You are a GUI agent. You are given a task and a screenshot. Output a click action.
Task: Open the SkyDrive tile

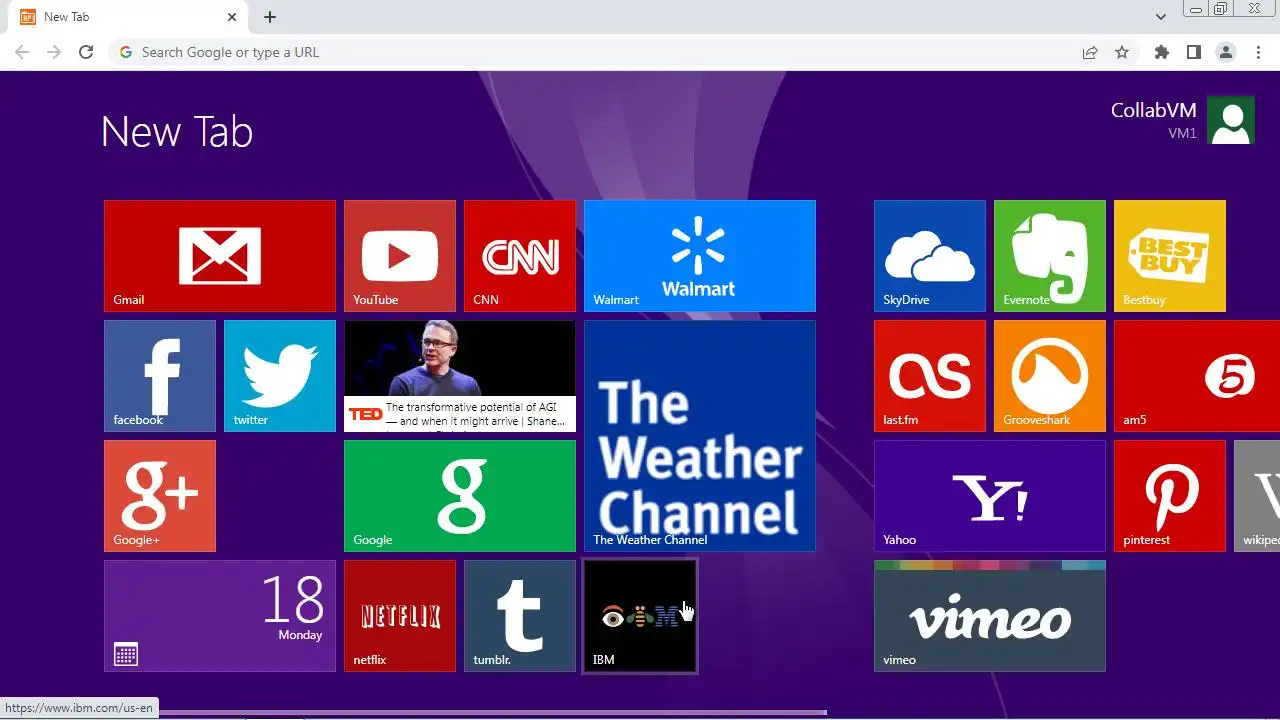point(930,256)
